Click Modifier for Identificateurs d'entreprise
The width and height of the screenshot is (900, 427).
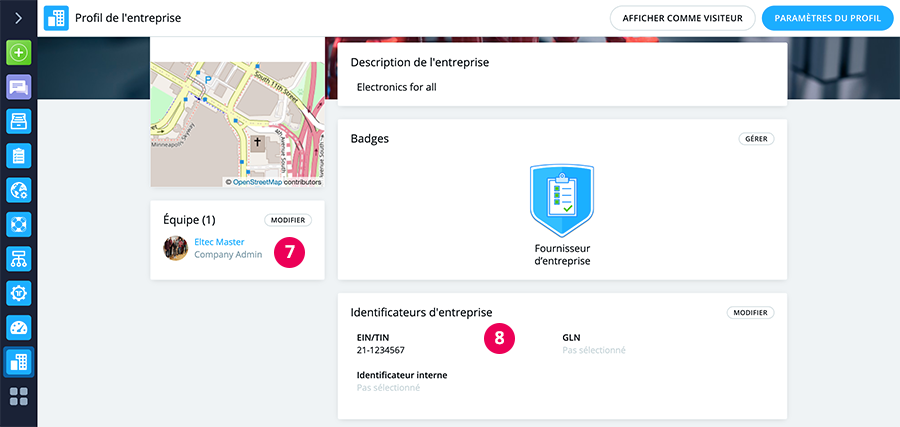[x=751, y=313]
